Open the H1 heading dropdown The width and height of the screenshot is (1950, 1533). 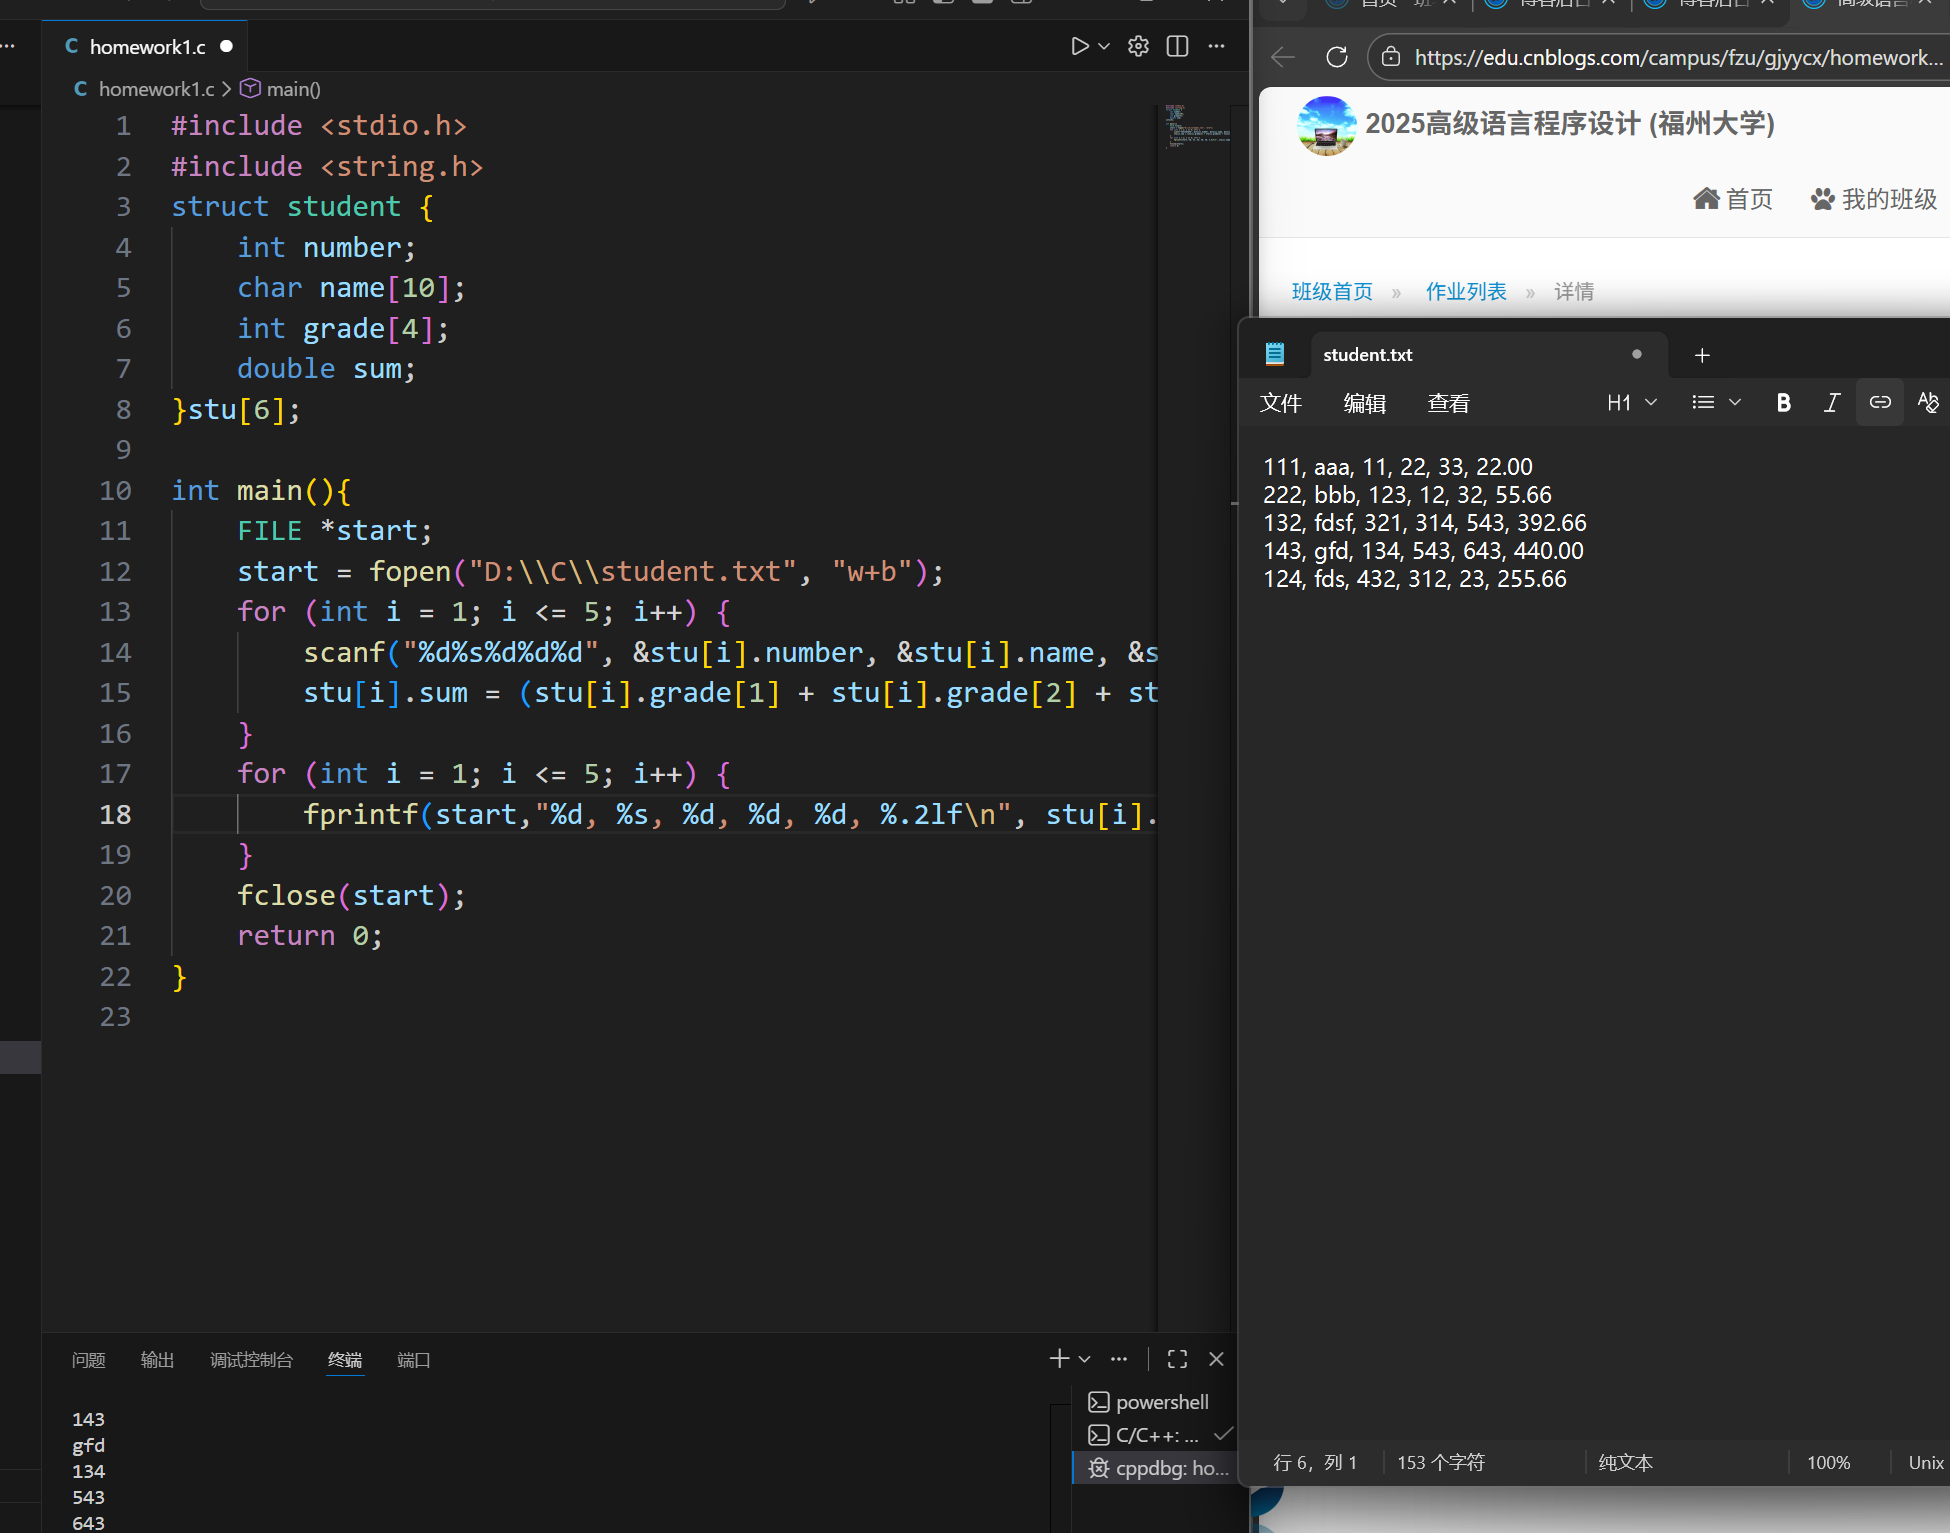1631,402
